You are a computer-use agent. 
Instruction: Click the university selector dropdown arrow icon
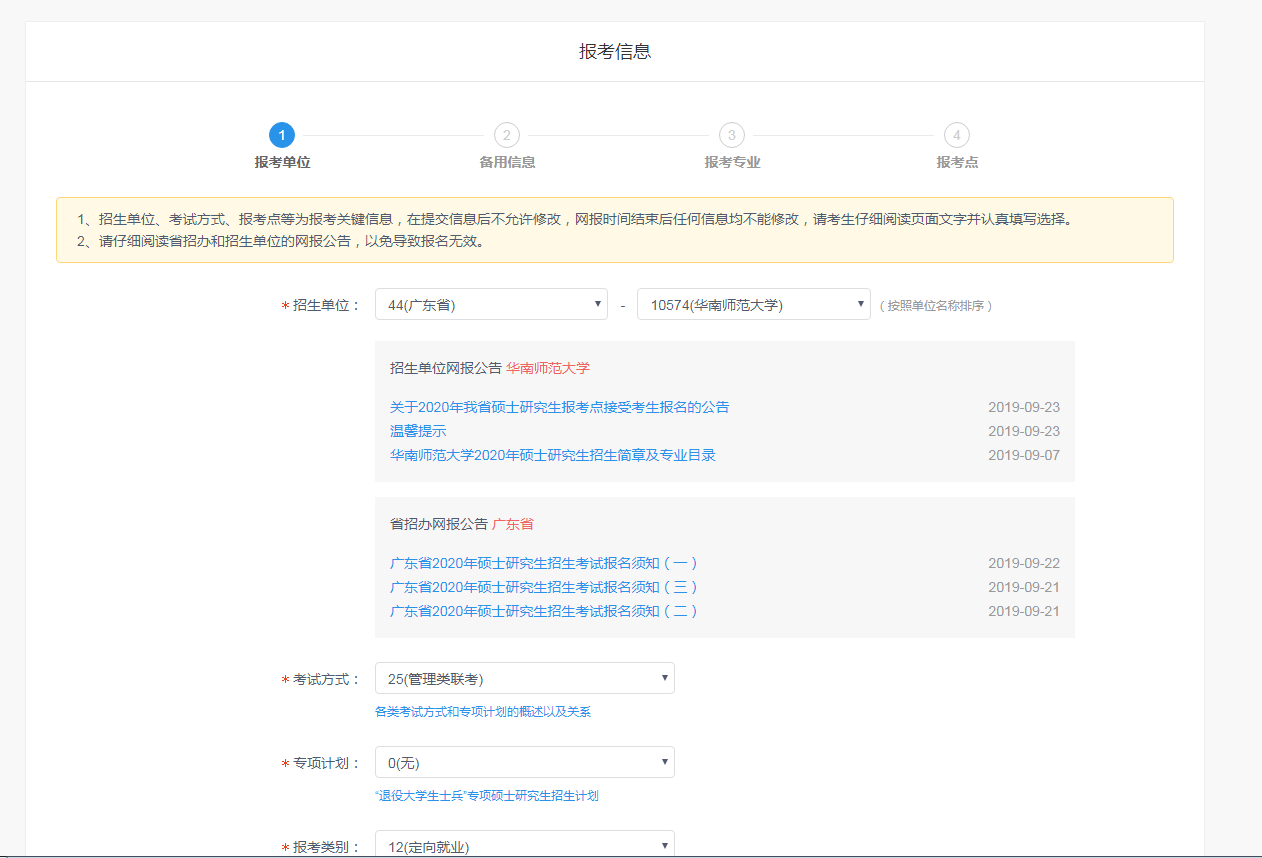860,304
